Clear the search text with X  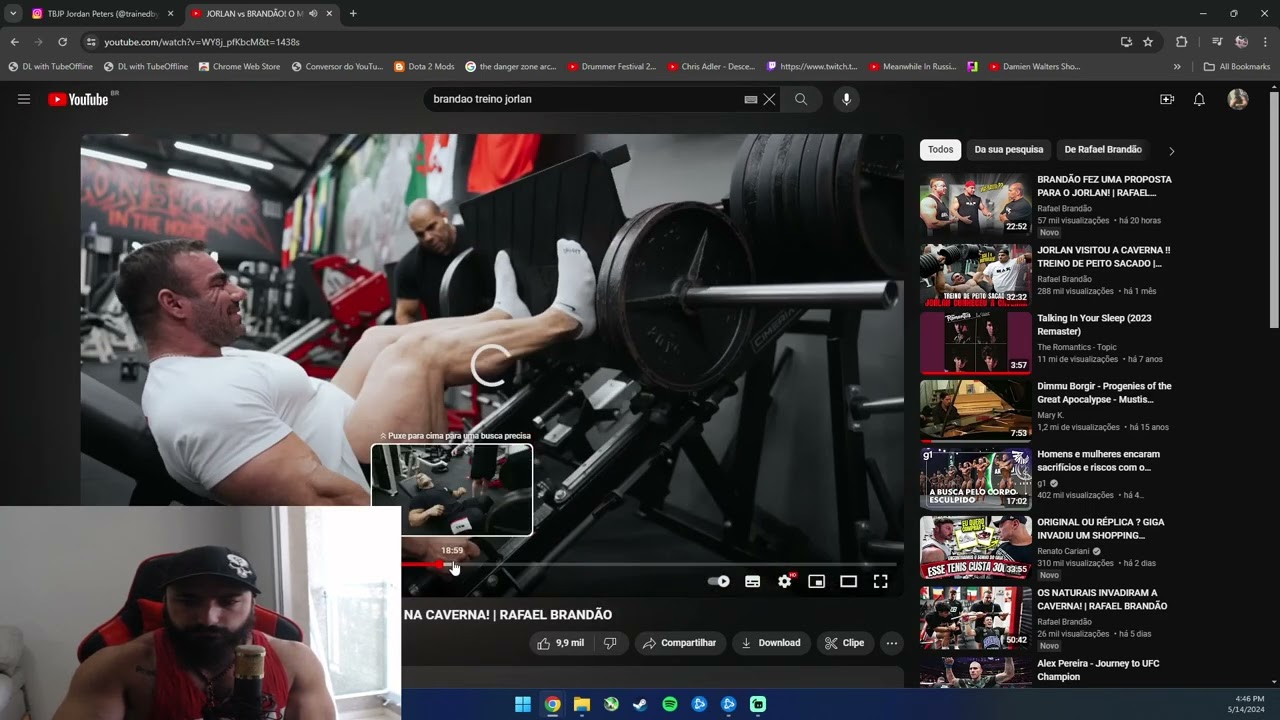tap(769, 99)
